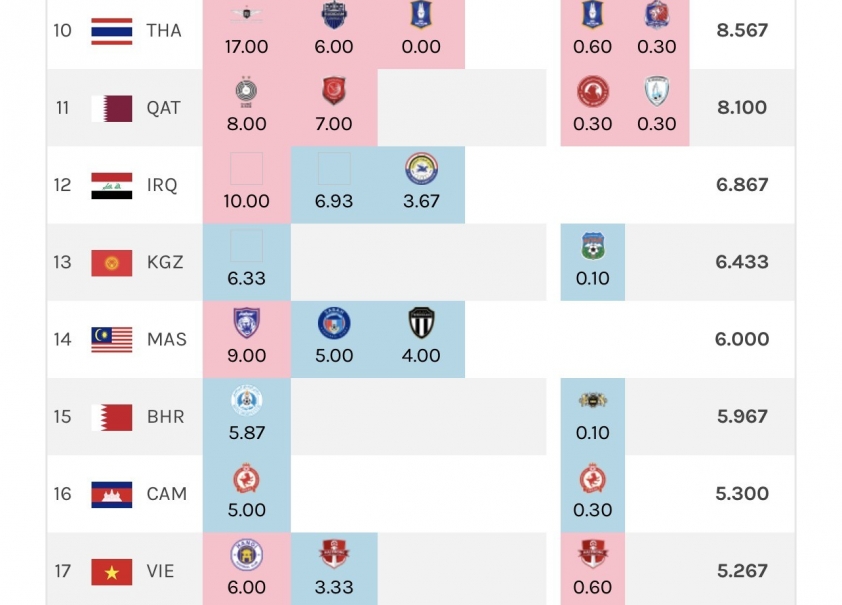The height and width of the screenshot is (605, 842).
Task: Click the CAM country label
Action: tap(166, 494)
